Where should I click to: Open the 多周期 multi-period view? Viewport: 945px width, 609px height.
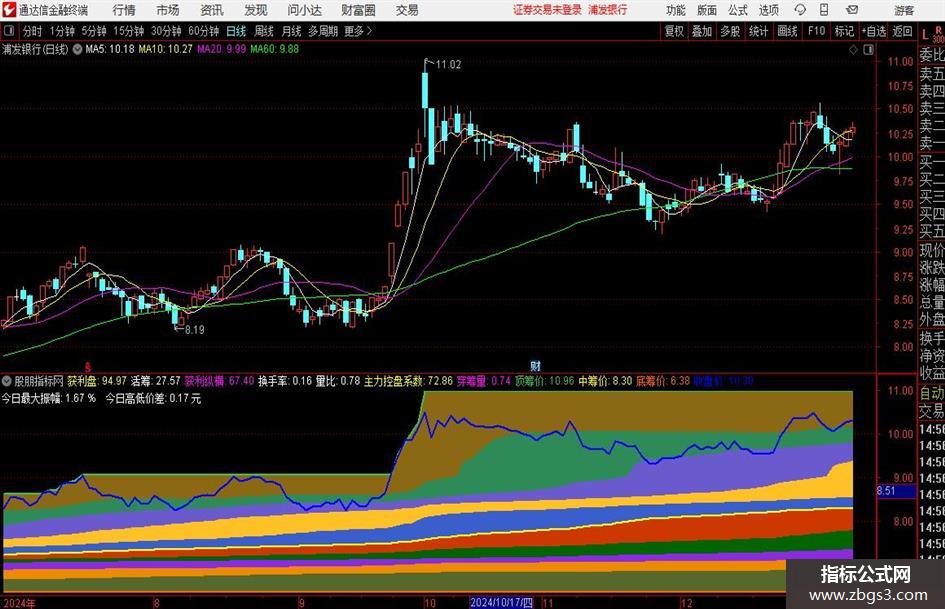tap(323, 31)
